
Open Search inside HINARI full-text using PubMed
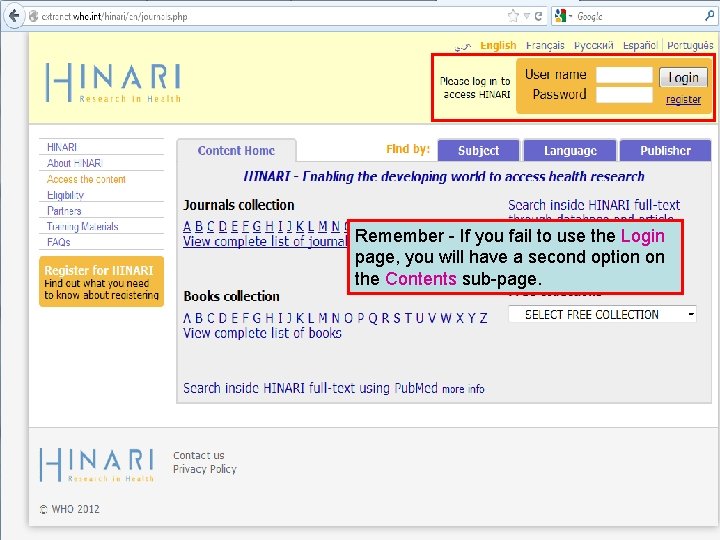[310, 388]
